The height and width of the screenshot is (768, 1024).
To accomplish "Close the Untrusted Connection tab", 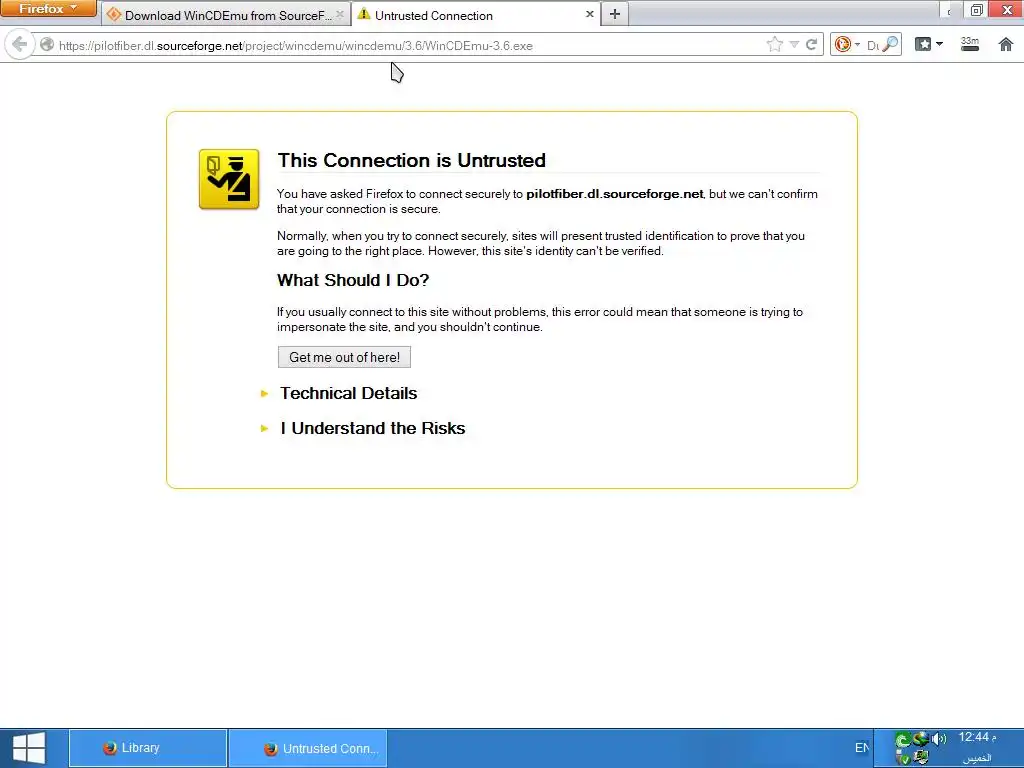I will tap(590, 14).
